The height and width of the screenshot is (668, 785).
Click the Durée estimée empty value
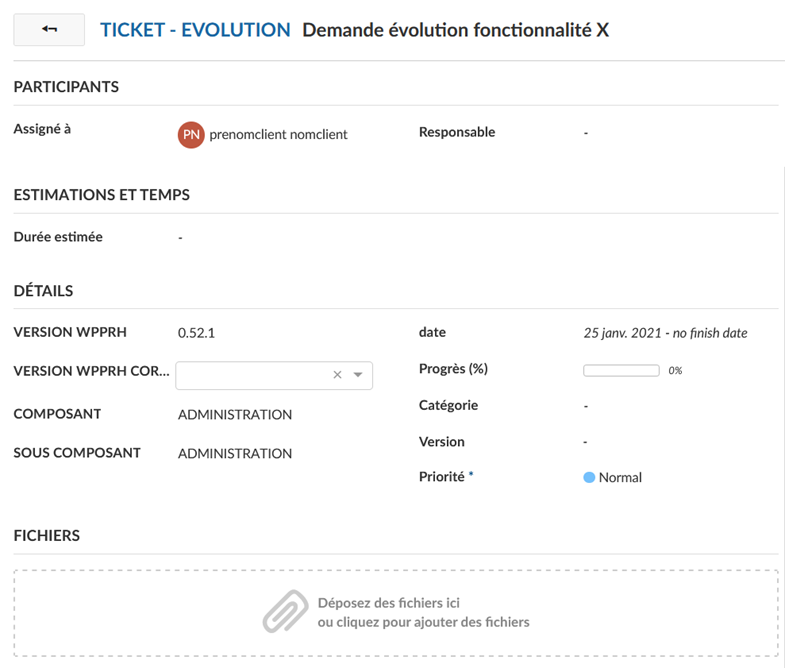tap(180, 238)
